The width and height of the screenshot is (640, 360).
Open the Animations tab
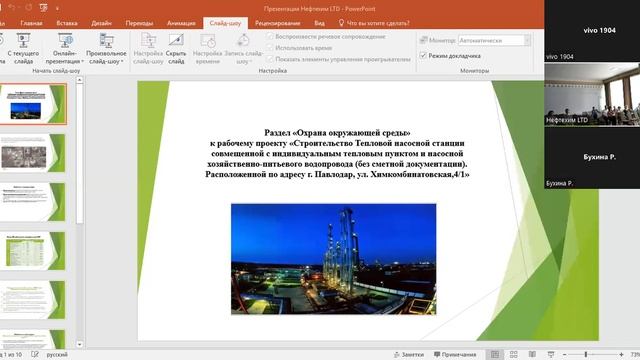pyautogui.click(x=181, y=23)
